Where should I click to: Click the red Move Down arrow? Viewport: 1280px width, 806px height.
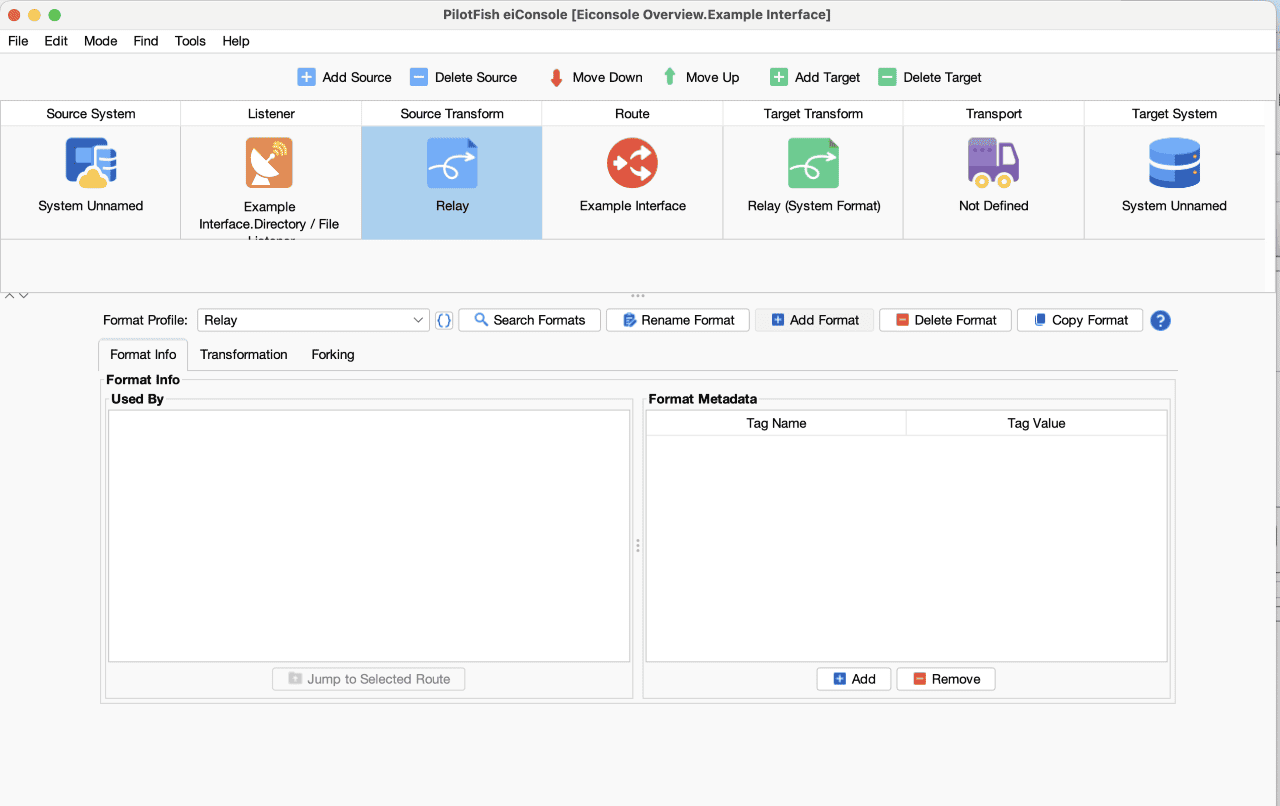(x=557, y=78)
